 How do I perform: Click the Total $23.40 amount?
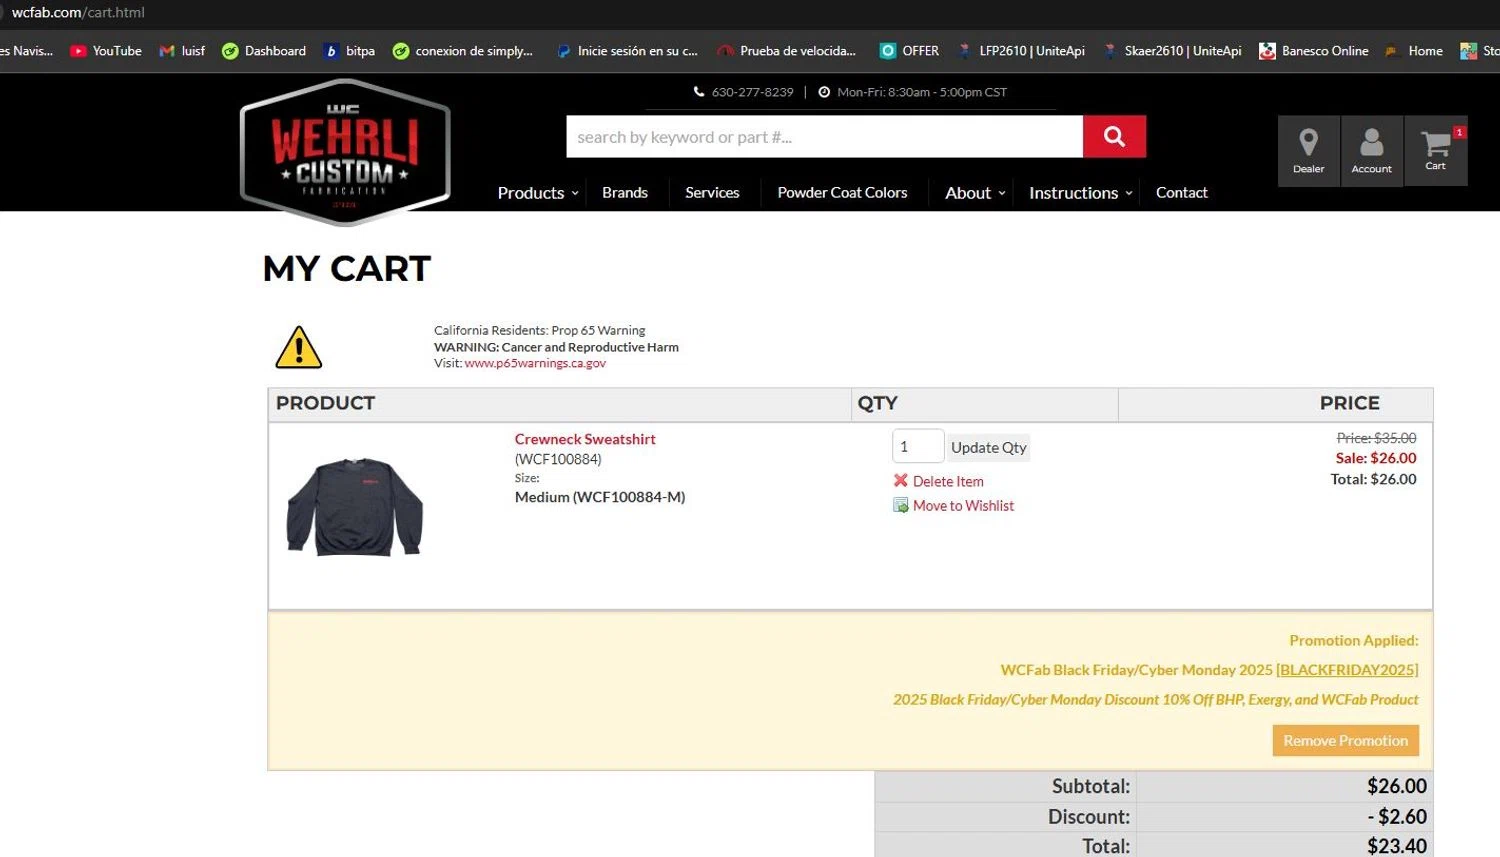(x=1396, y=846)
